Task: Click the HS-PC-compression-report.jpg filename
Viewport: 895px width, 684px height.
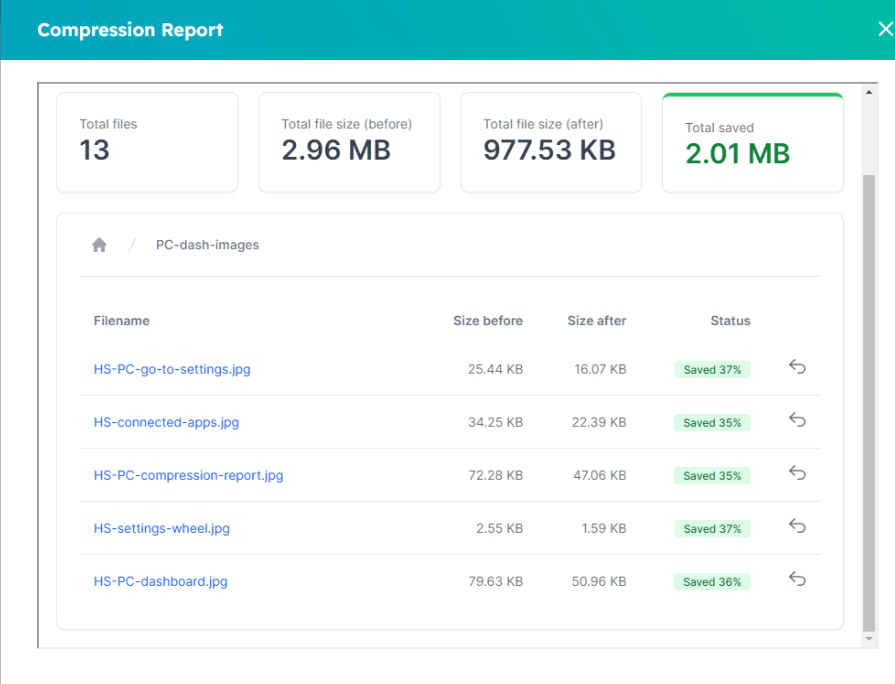Action: click(188, 475)
